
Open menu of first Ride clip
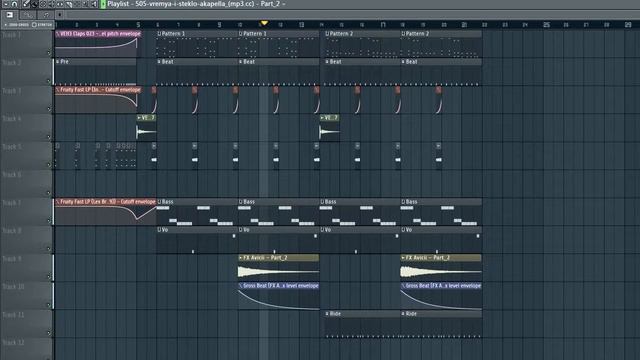(327, 314)
